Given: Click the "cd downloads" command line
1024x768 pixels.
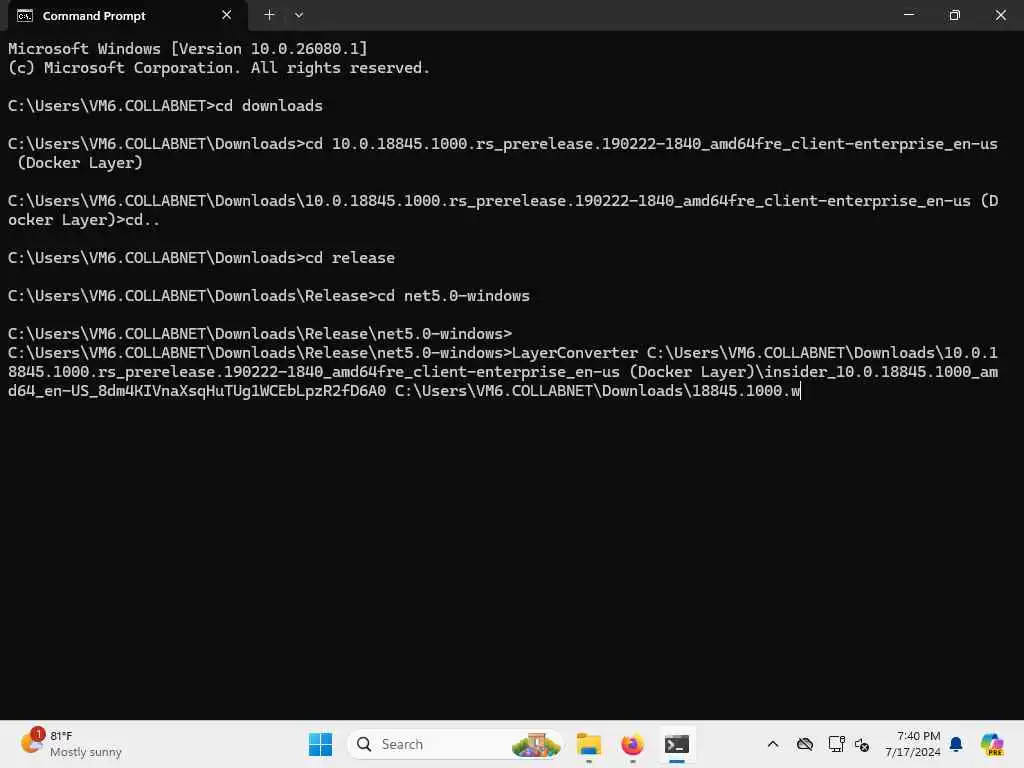Looking at the screenshot, I should pos(165,106).
